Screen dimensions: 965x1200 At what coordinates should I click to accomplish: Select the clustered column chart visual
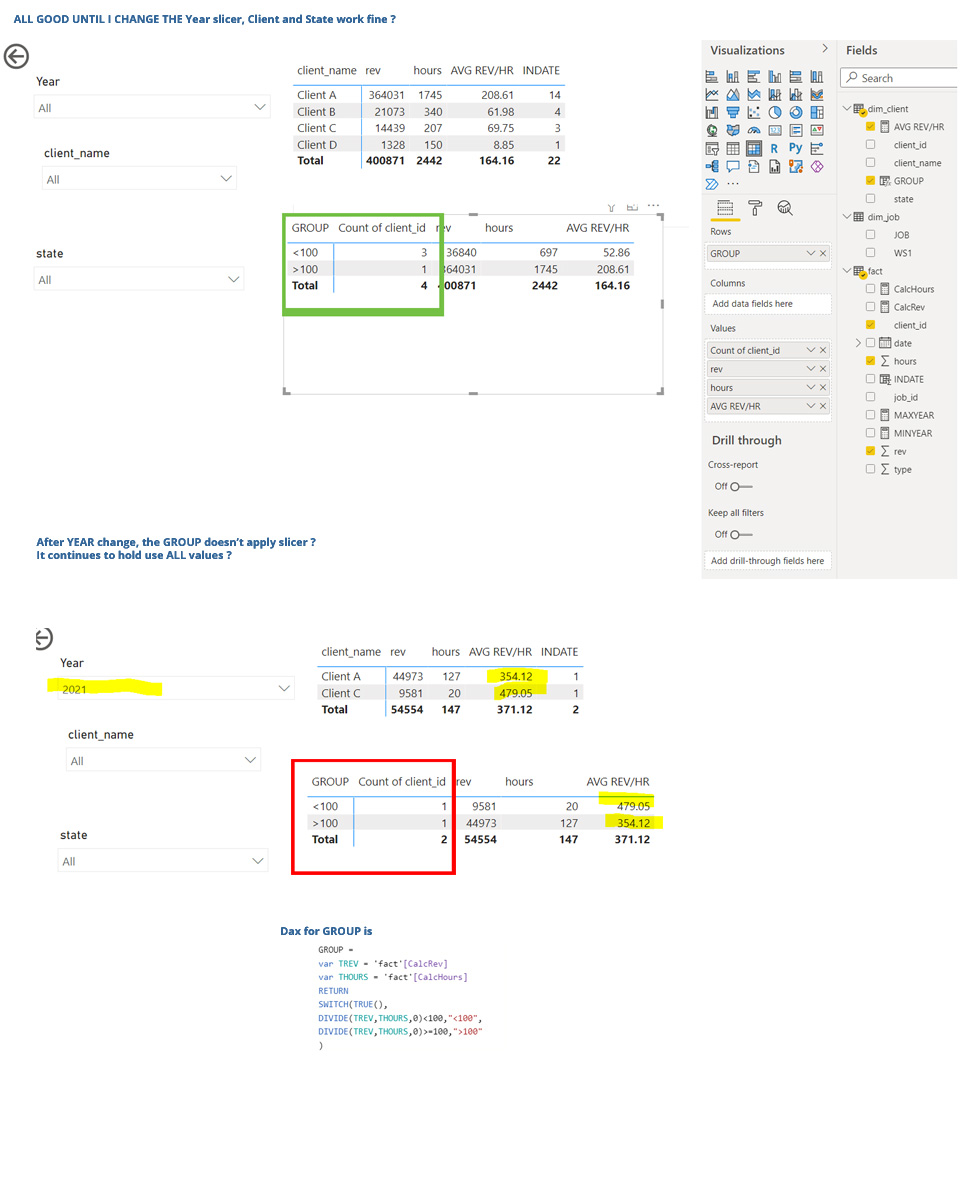(x=775, y=76)
